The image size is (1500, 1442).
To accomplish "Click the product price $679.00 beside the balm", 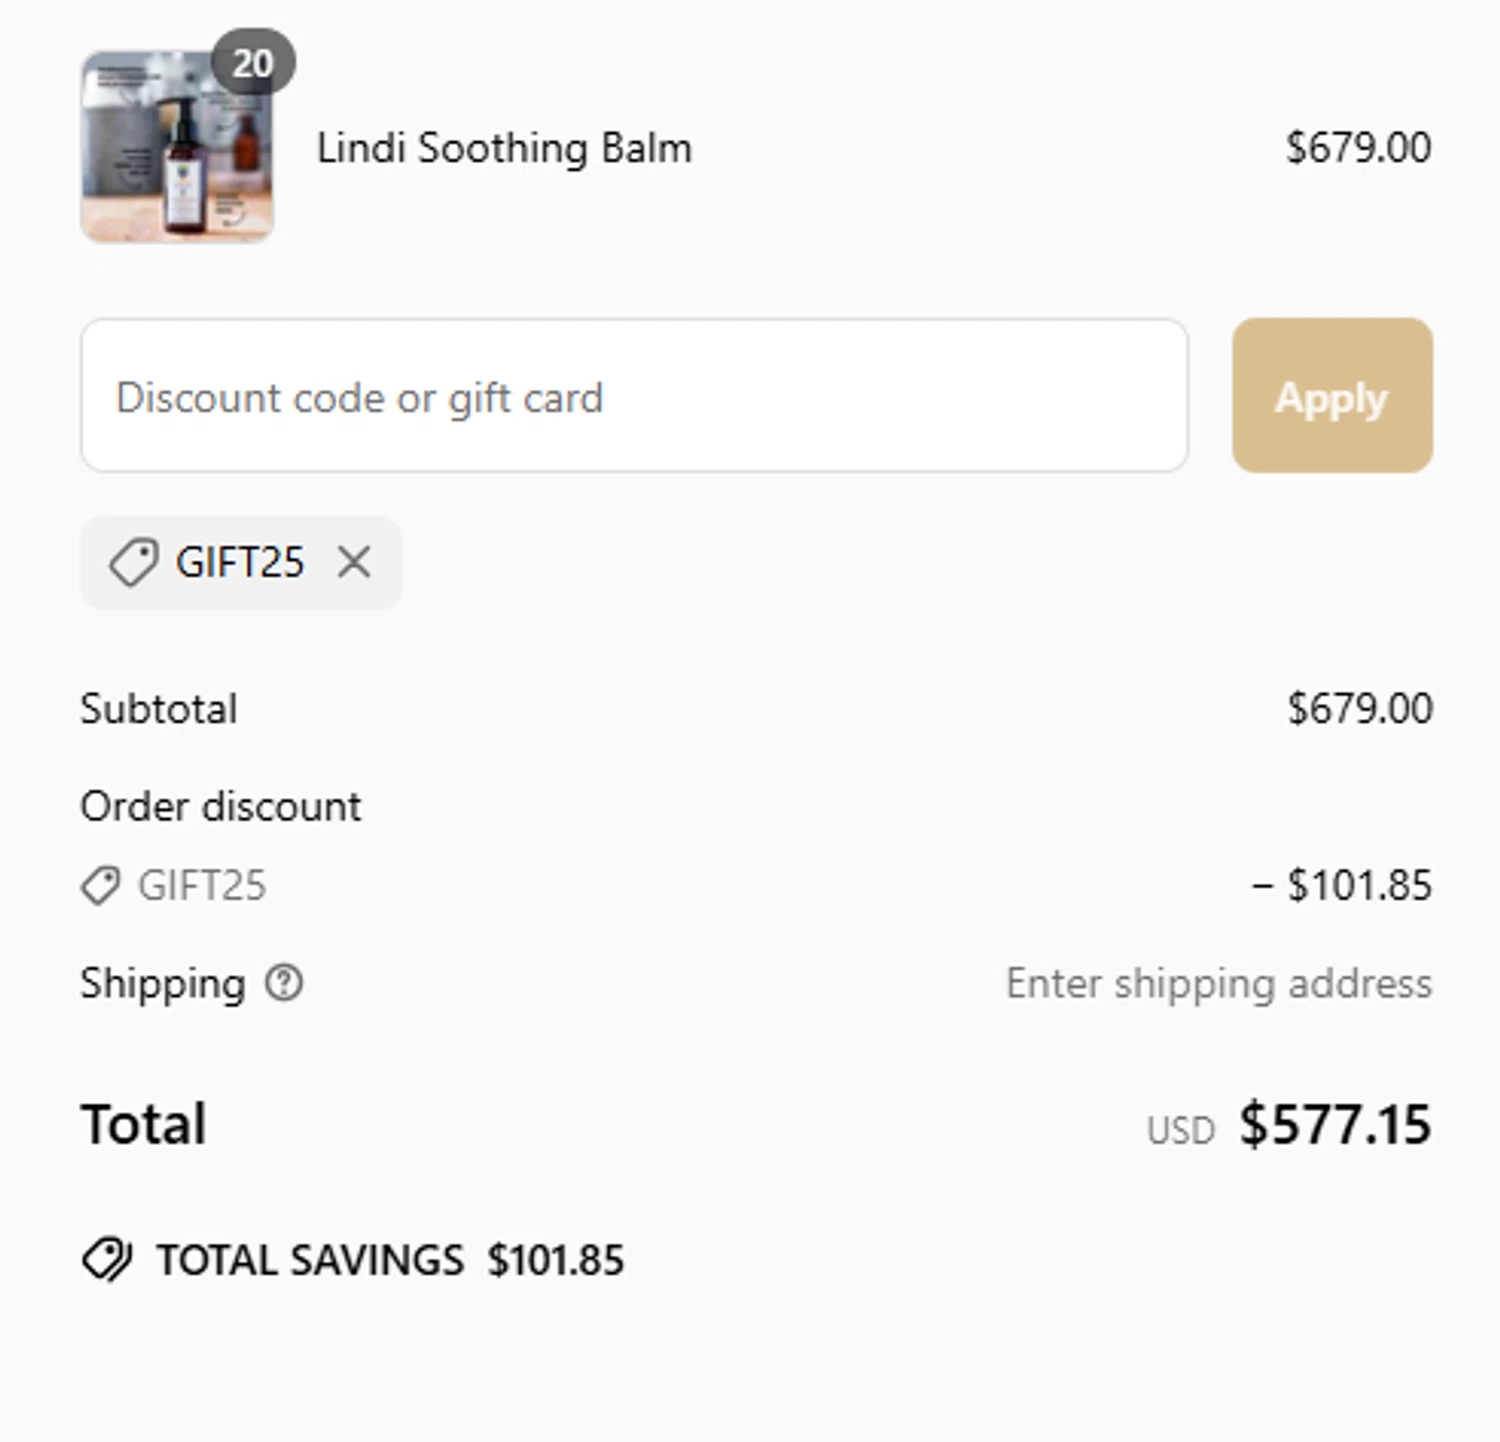I will point(1358,148).
